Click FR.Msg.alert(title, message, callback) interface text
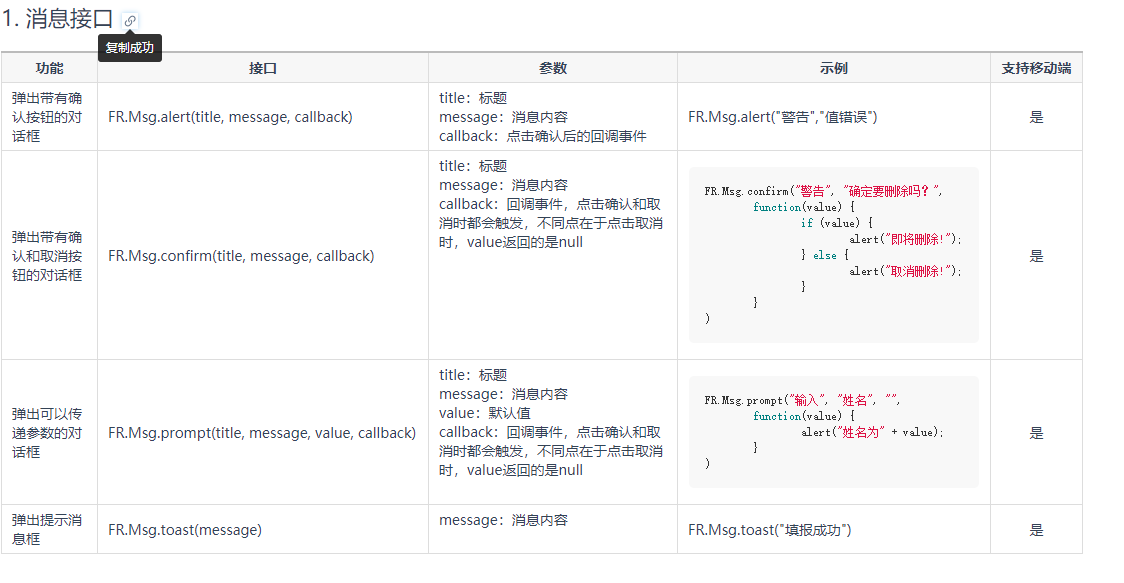This screenshot has width=1124, height=583. (x=230, y=117)
